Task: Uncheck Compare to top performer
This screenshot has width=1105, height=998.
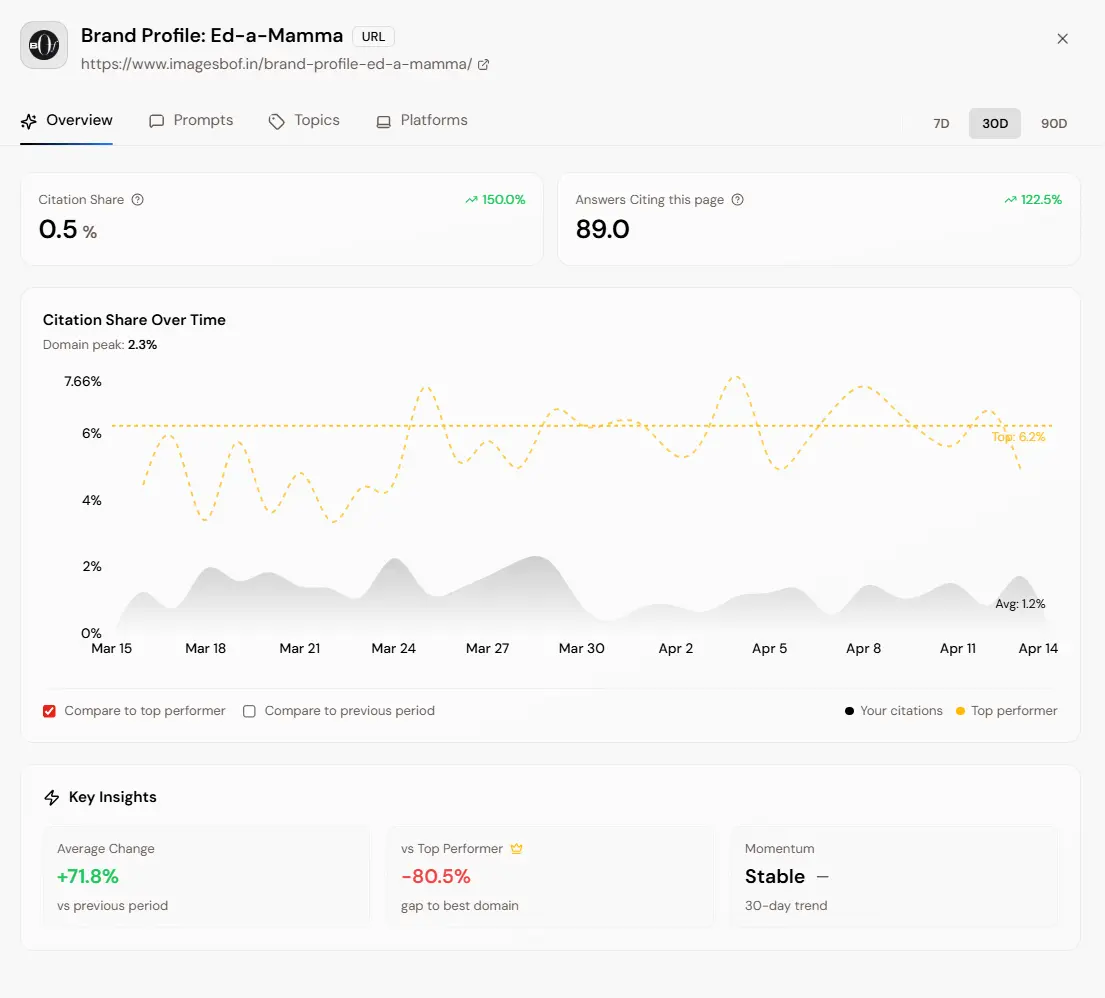Action: pos(49,711)
